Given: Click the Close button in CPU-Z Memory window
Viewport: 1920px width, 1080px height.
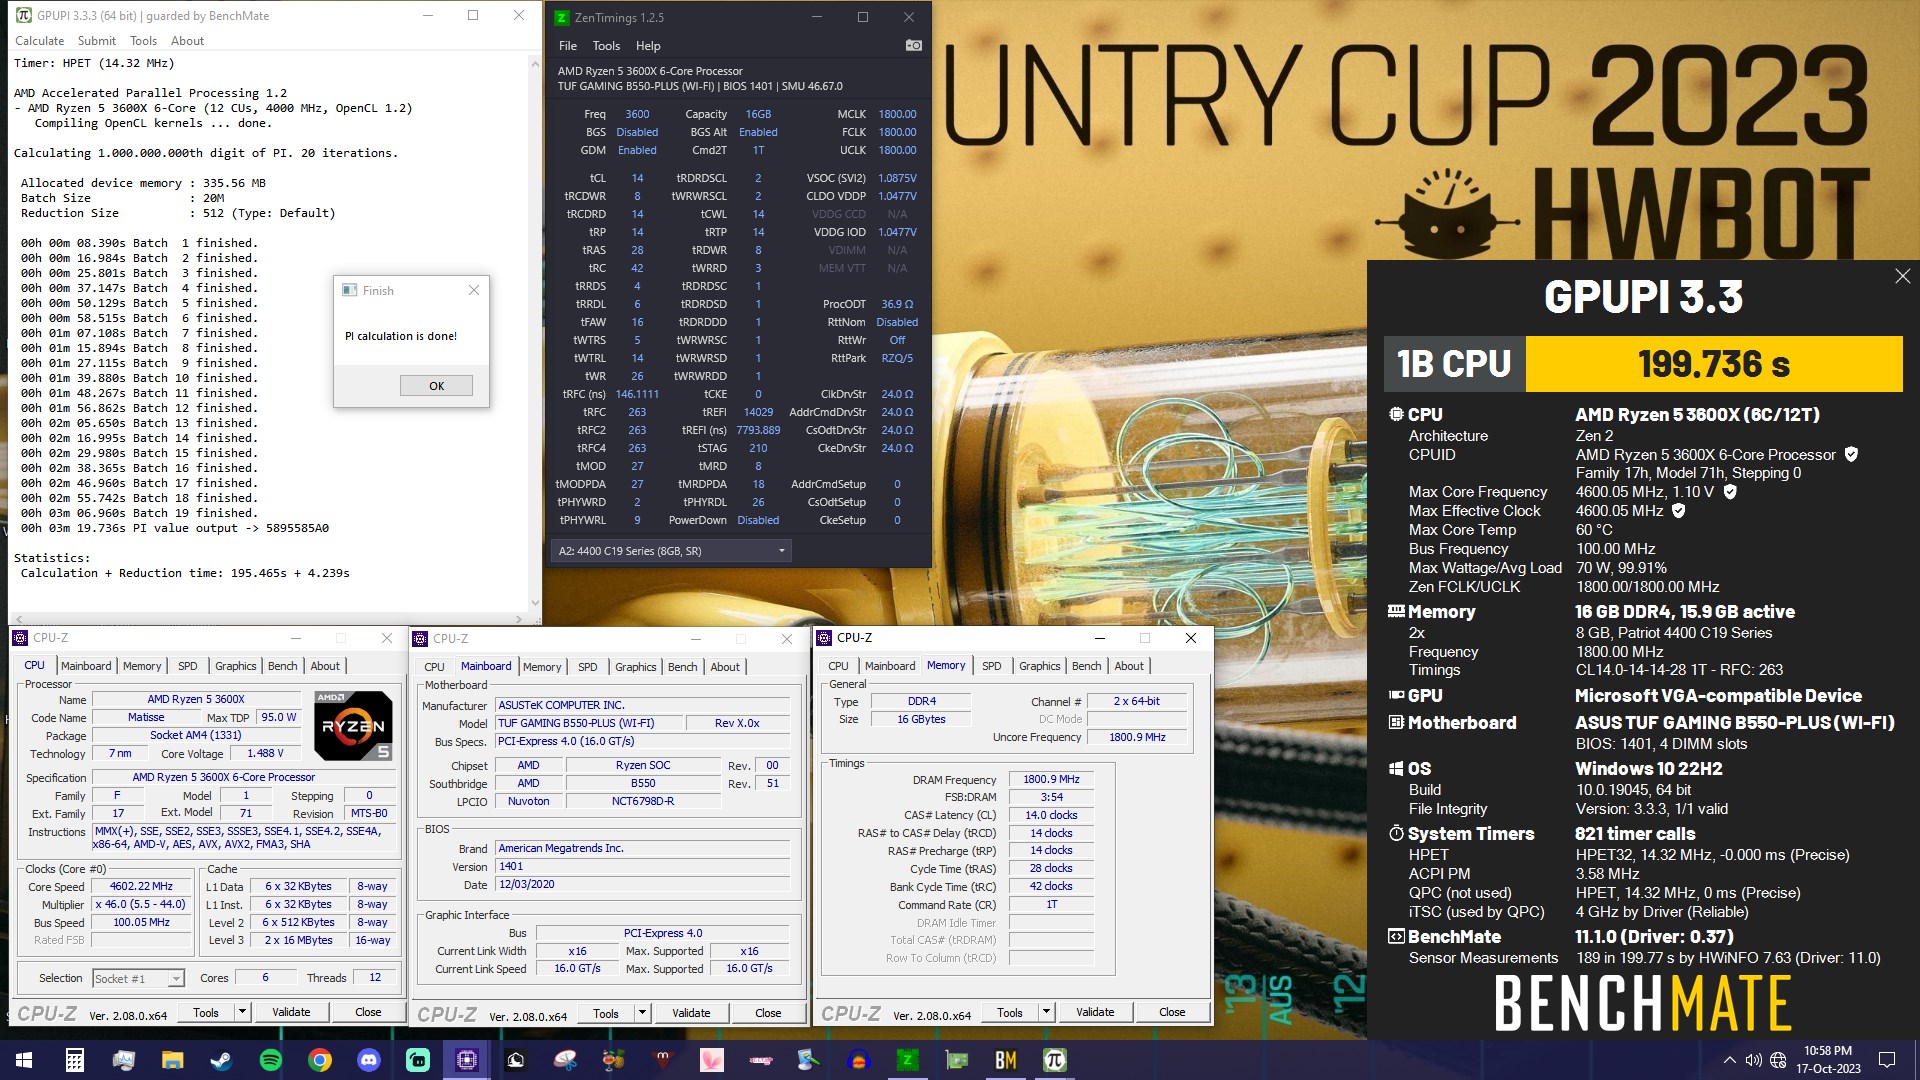Looking at the screenshot, I should 1172,1012.
